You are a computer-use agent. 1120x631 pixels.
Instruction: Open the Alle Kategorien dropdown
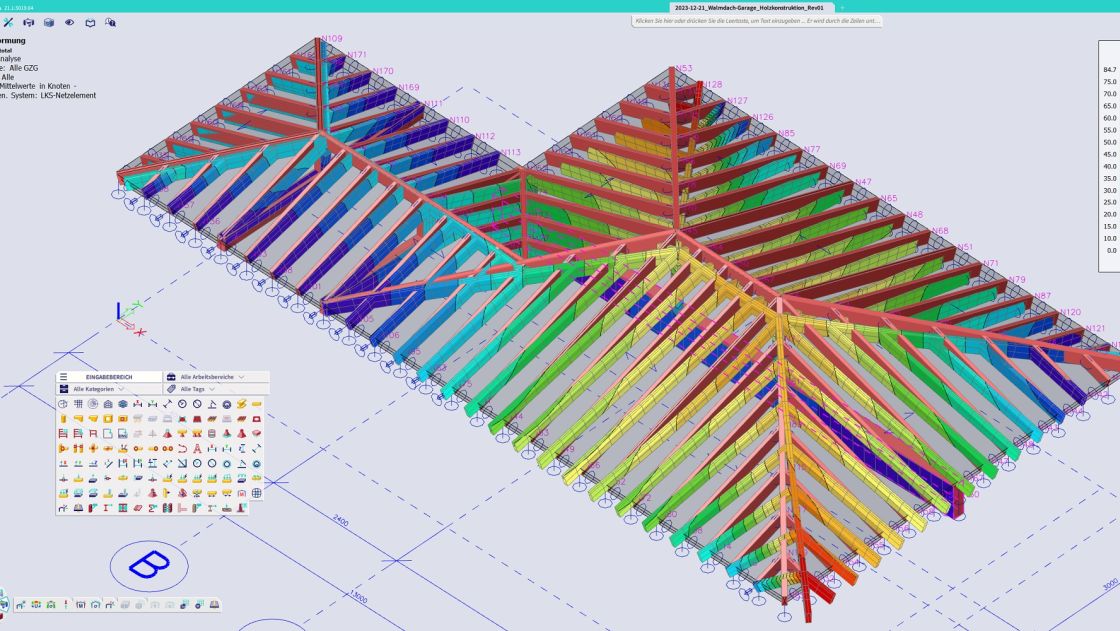click(x=96, y=388)
